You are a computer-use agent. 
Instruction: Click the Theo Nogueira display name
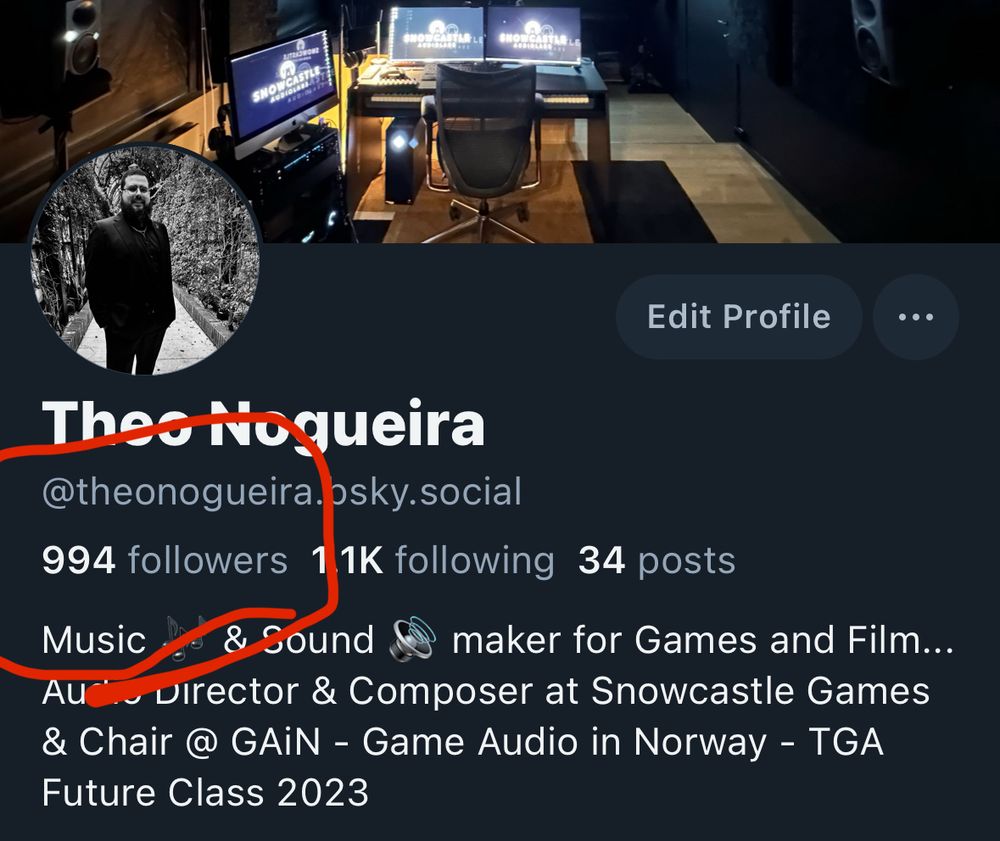263,423
